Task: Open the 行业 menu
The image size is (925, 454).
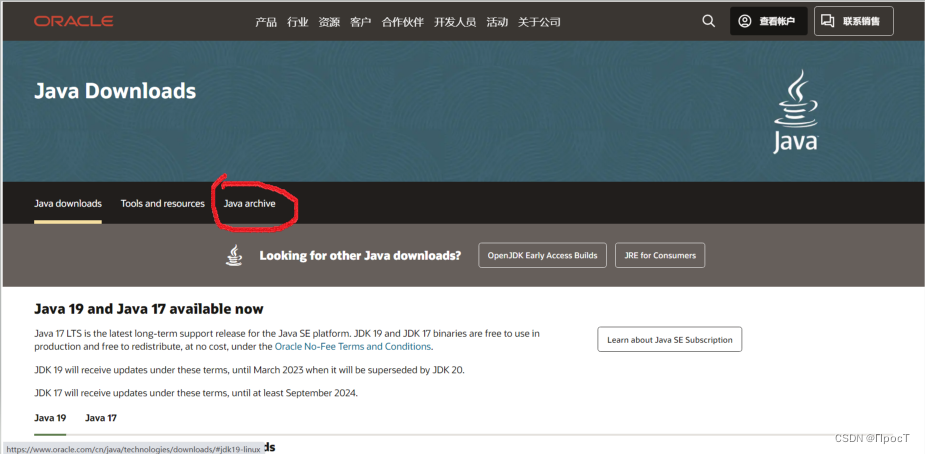Action: click(x=298, y=22)
